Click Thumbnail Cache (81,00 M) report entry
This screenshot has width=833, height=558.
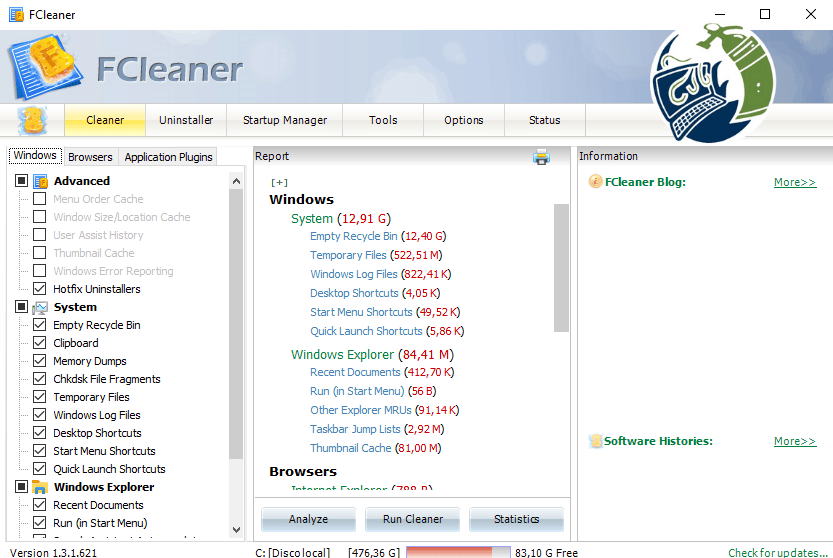pyautogui.click(x=376, y=448)
